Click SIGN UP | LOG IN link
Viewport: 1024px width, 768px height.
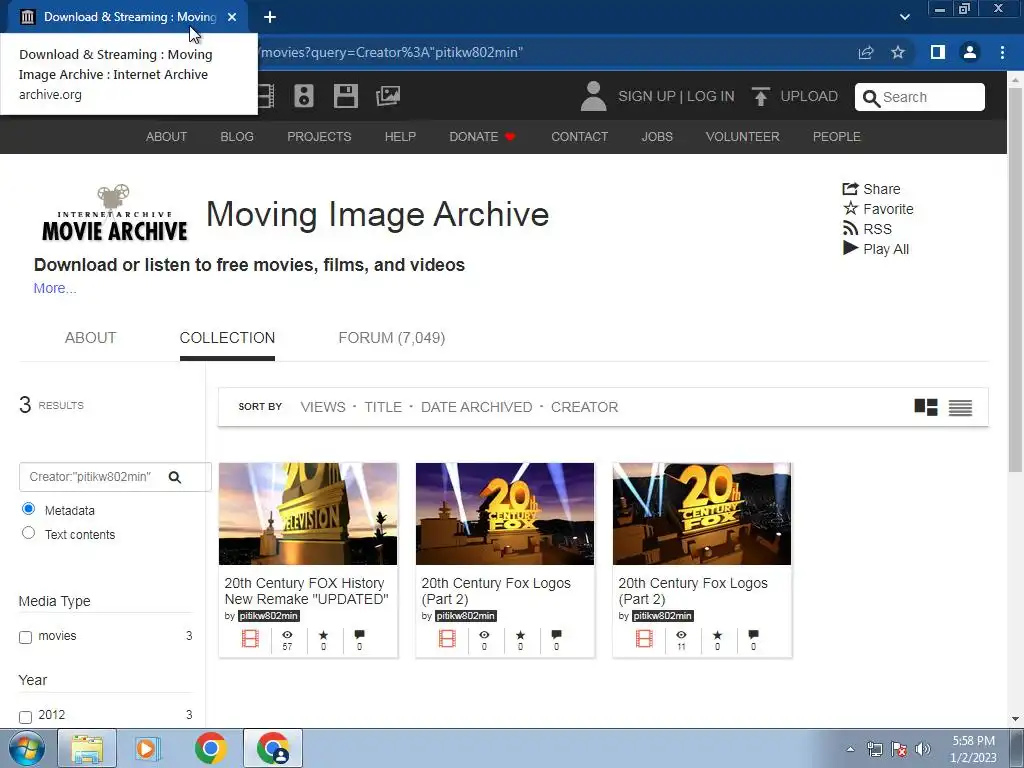coord(676,96)
